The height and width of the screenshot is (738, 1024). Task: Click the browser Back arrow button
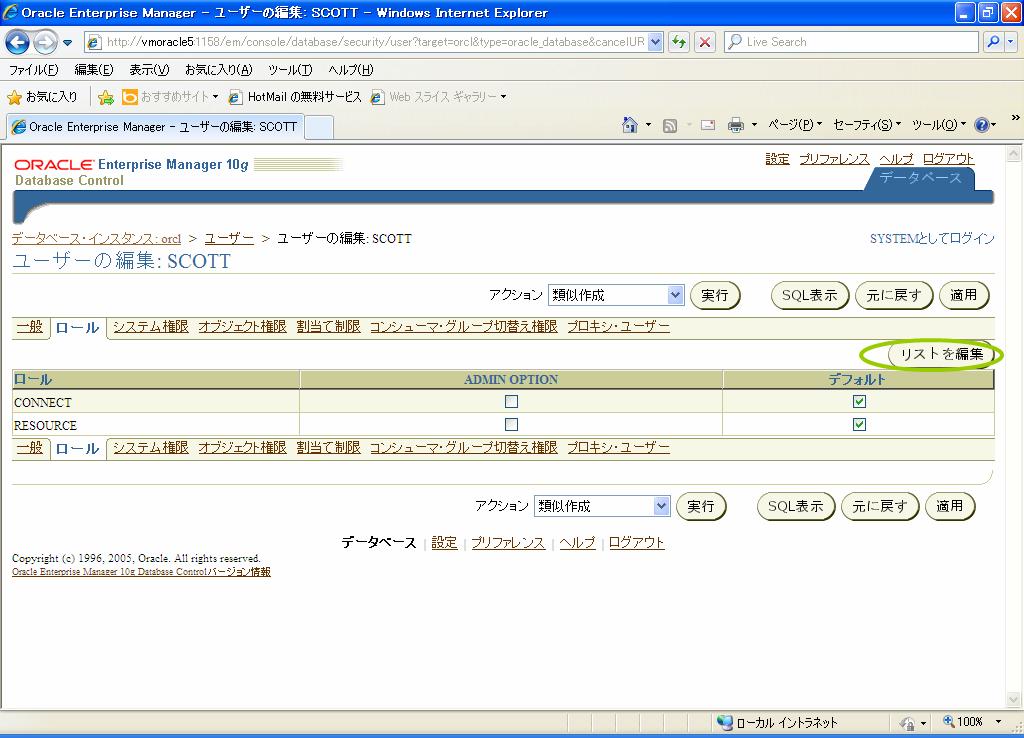[18, 42]
